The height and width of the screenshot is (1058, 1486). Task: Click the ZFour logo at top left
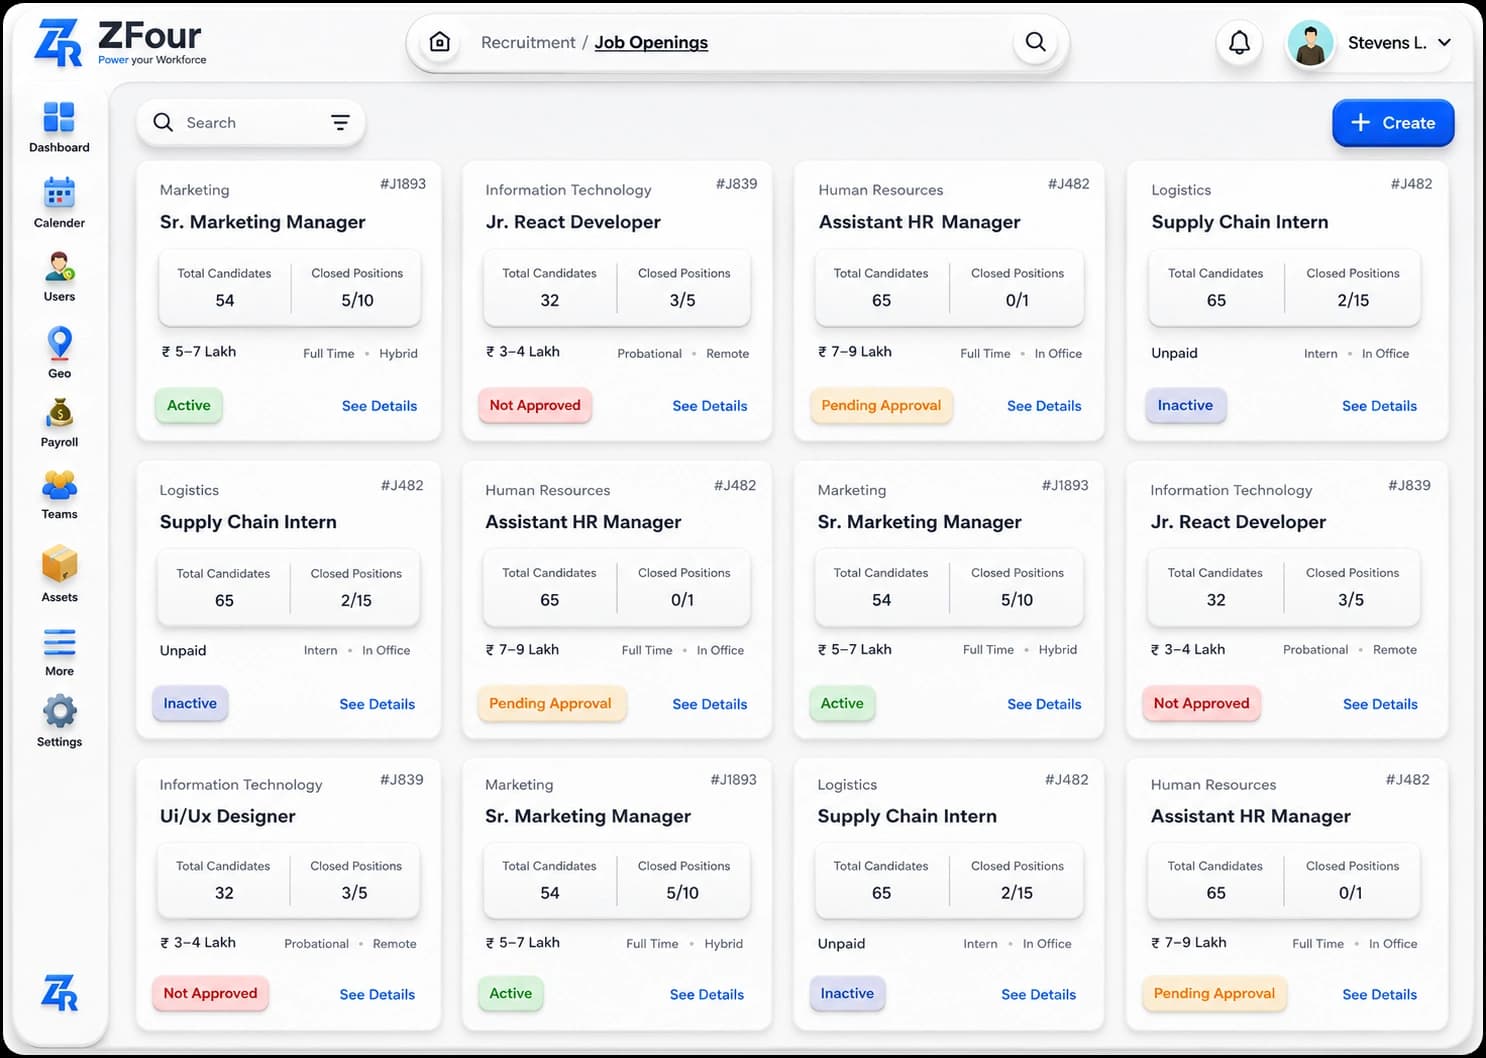tap(120, 43)
